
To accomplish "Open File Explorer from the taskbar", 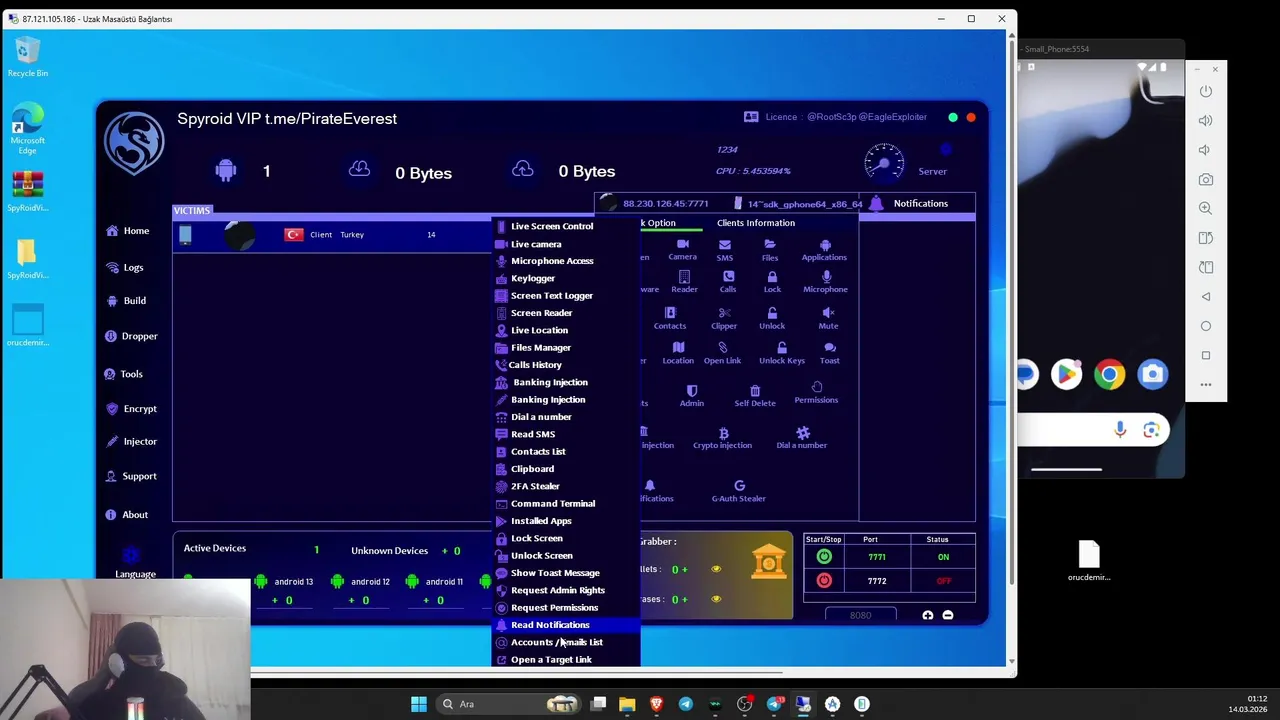I will 627,704.
